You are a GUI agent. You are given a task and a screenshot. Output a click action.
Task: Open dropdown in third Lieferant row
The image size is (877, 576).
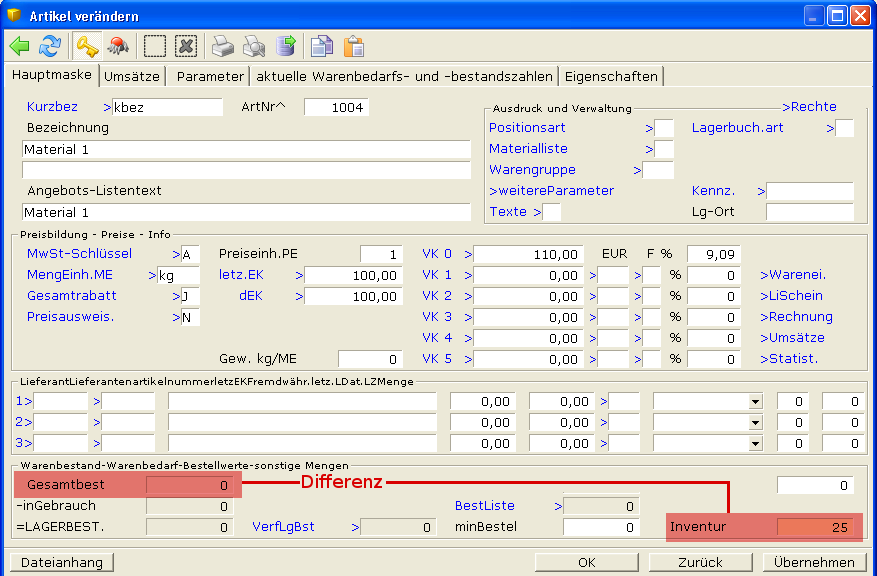(756, 443)
